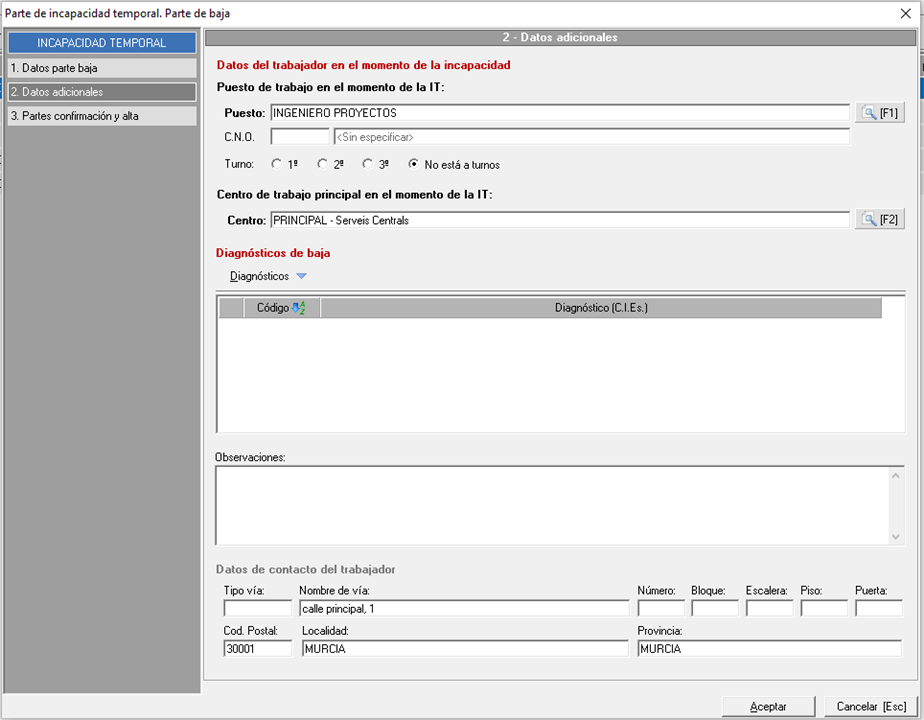Click the Cod. Postal field

257,648
